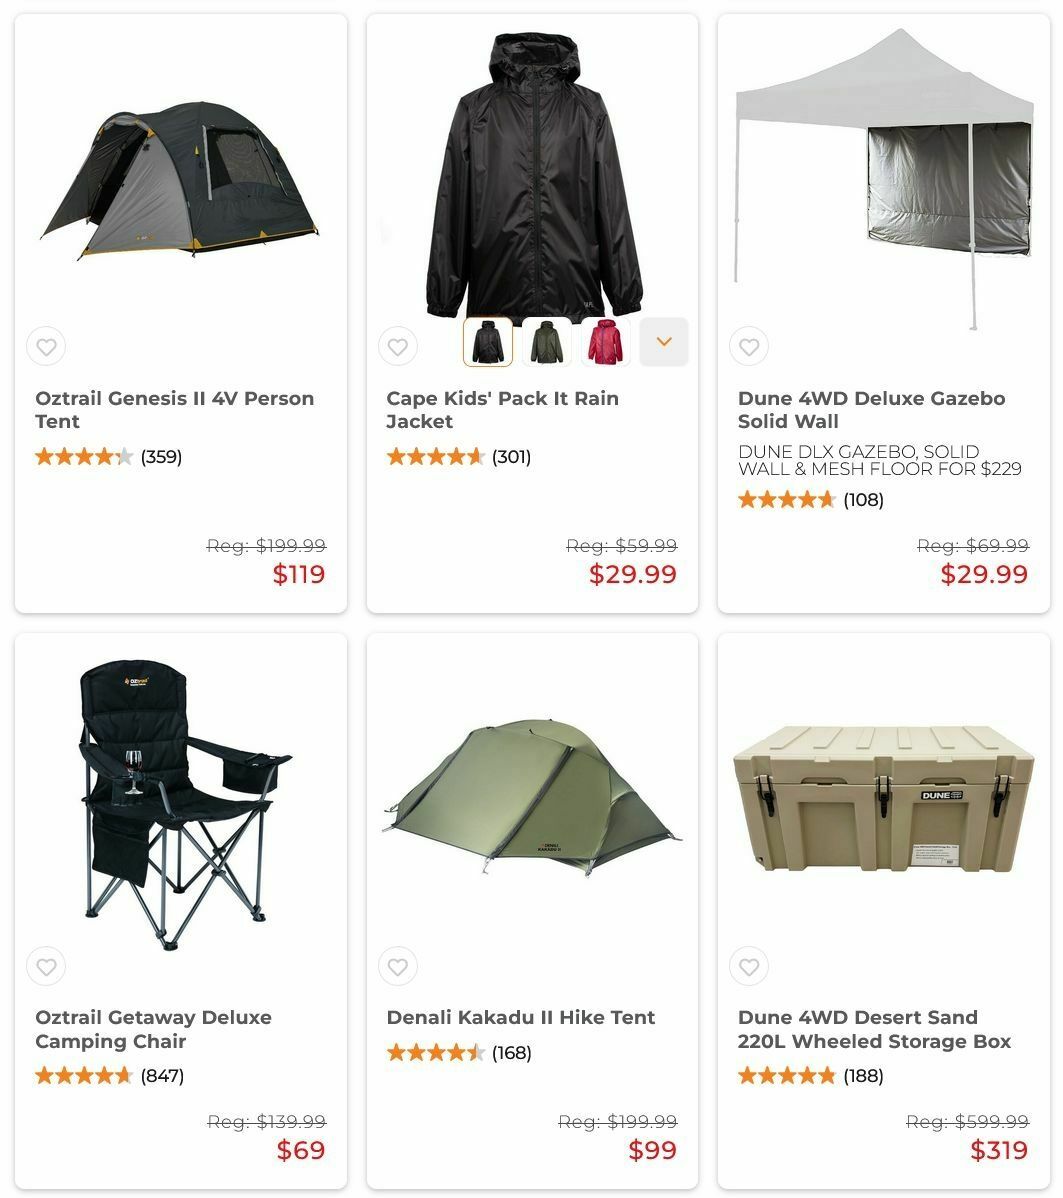The width and height of the screenshot is (1063, 1198).
Task: Open Oztrail Genesis II 4V Person Tent link
Action: (x=174, y=410)
